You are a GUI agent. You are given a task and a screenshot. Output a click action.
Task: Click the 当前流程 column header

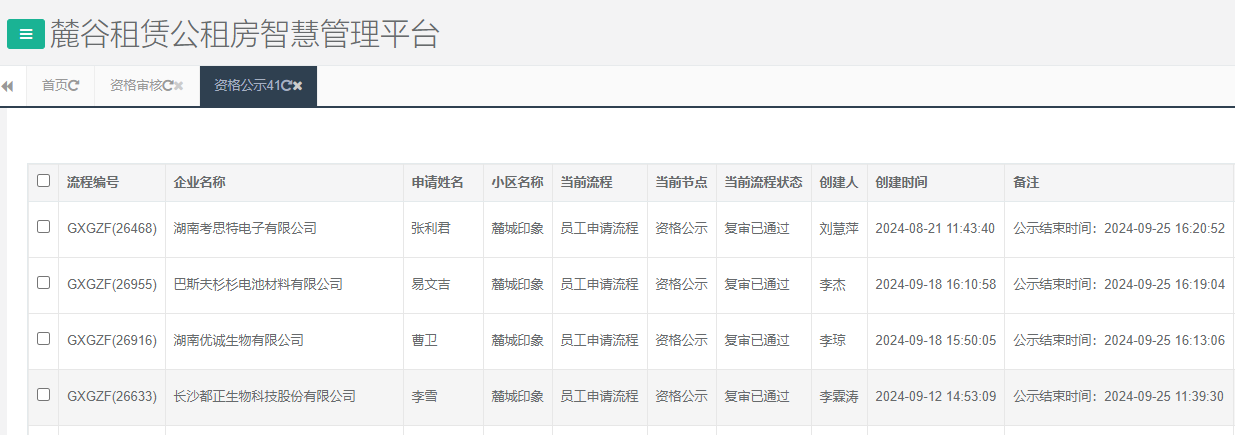pos(586,183)
